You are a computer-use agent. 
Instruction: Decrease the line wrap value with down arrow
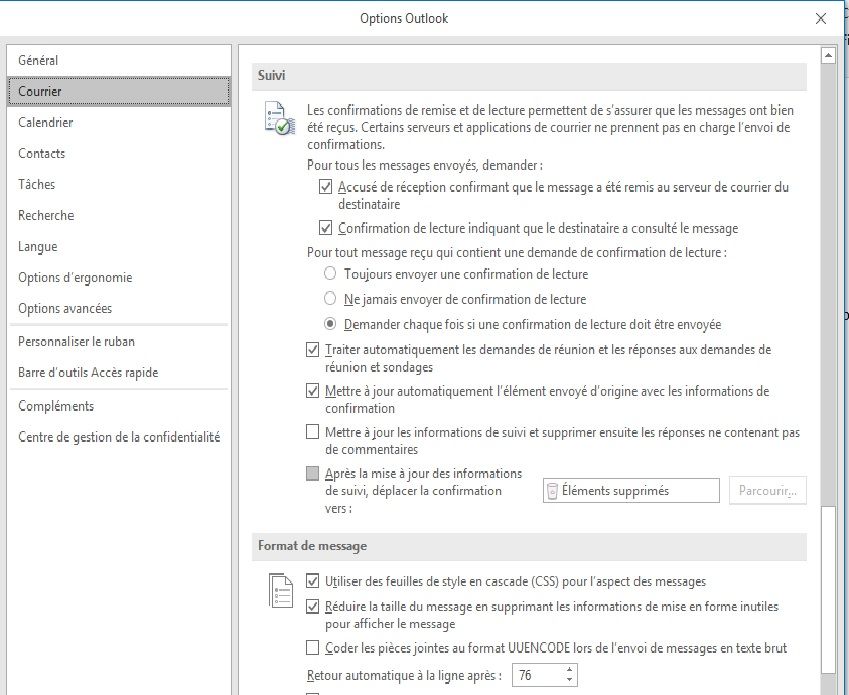click(x=569, y=680)
